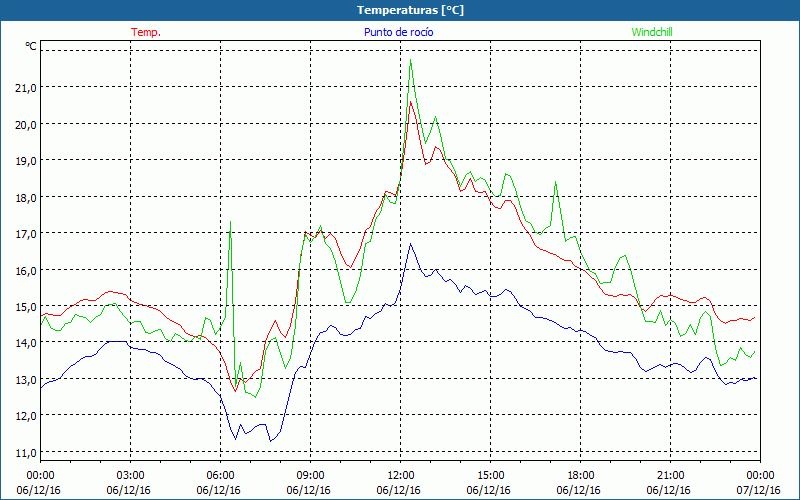Screen dimensions: 800x500
Task: Click the 03:00 time axis label
Action: point(131,476)
